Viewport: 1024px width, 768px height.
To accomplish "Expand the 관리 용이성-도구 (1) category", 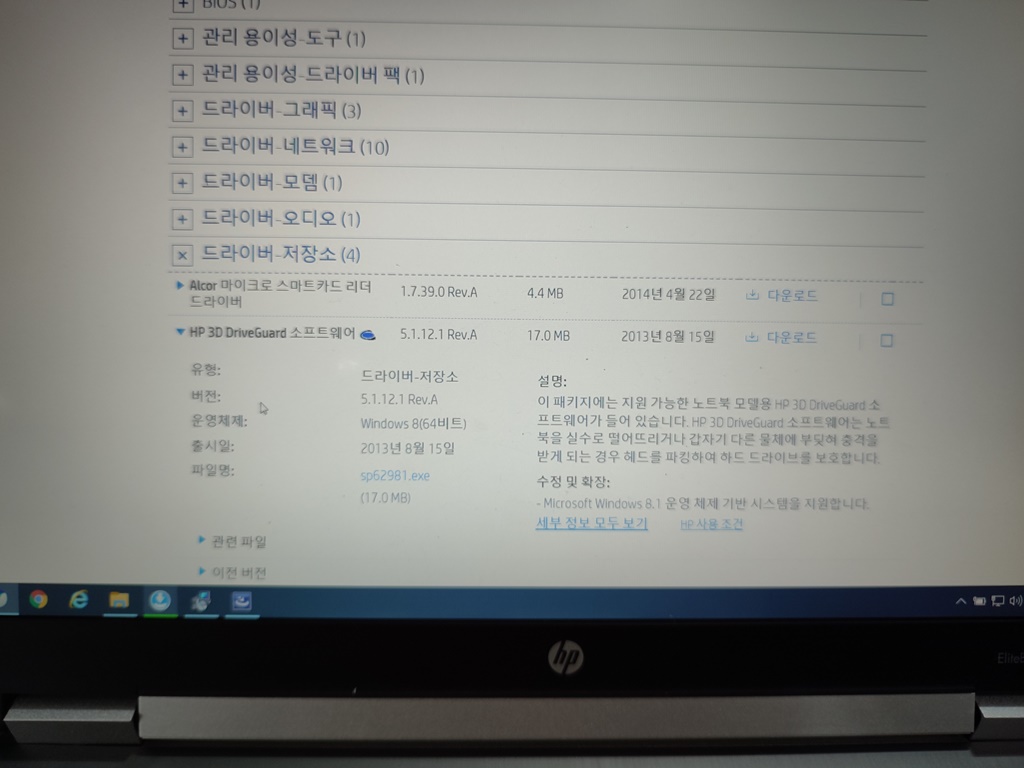I will coord(182,39).
